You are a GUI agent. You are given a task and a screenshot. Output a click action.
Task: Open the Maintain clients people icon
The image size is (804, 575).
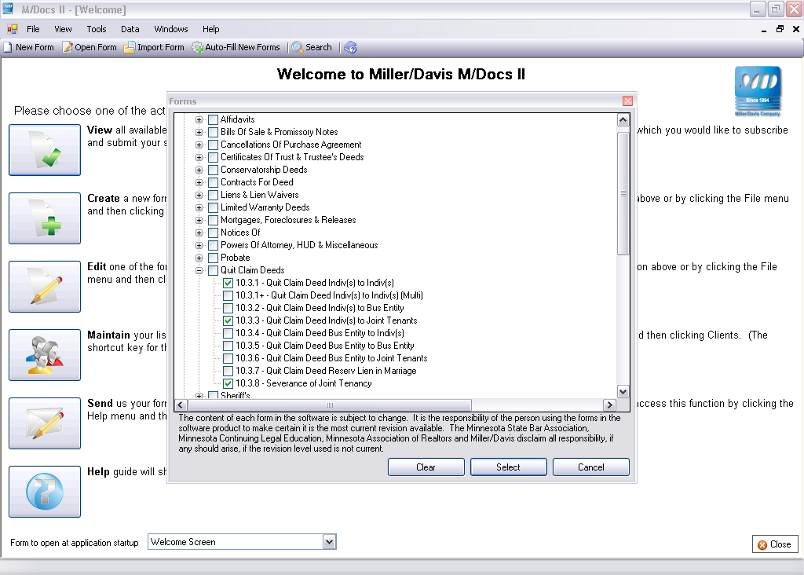(x=45, y=355)
